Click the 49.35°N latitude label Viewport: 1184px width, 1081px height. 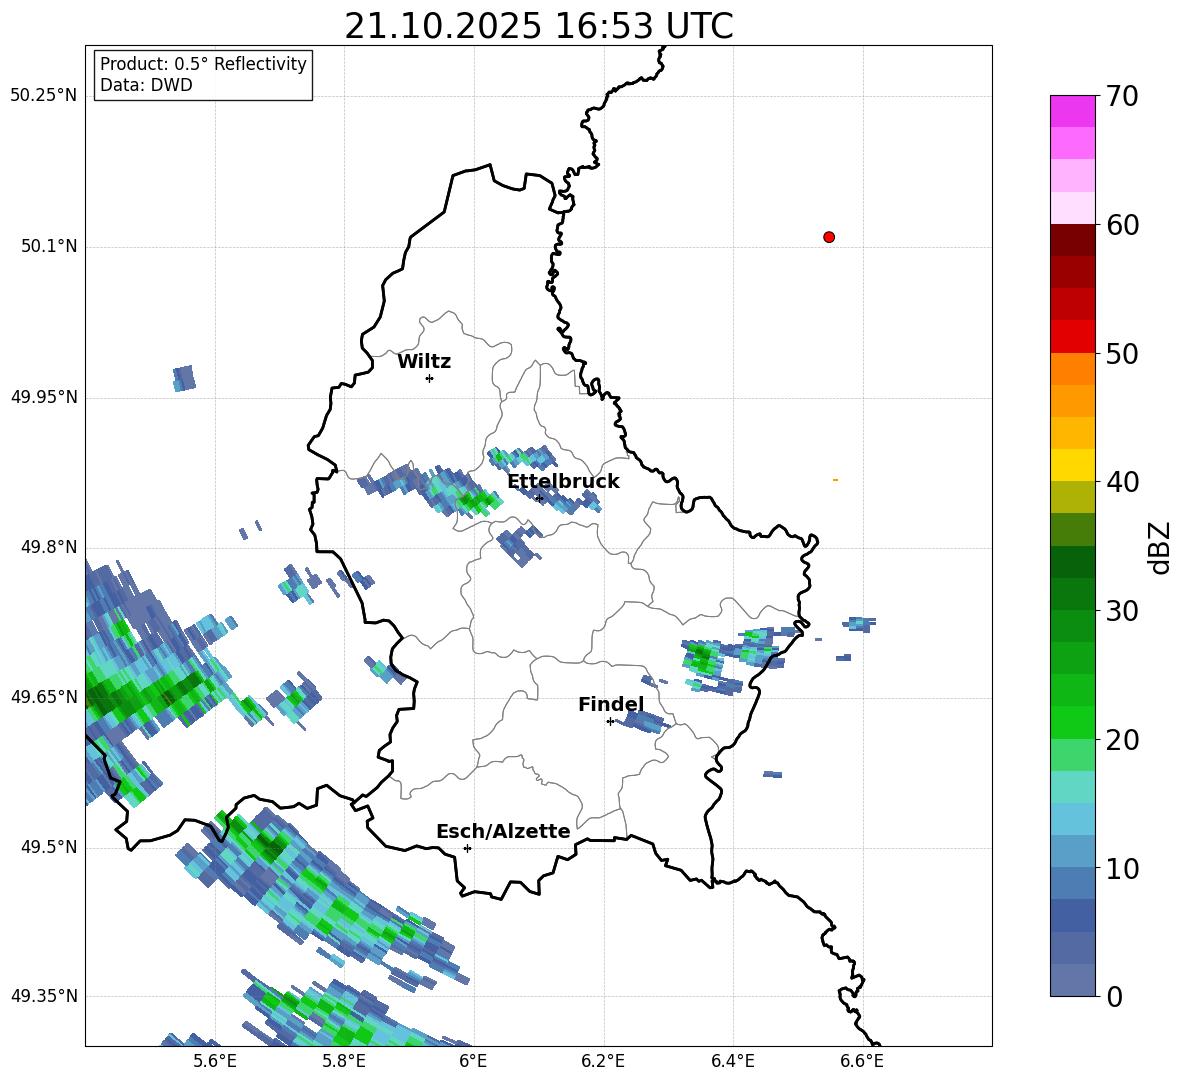[44, 996]
